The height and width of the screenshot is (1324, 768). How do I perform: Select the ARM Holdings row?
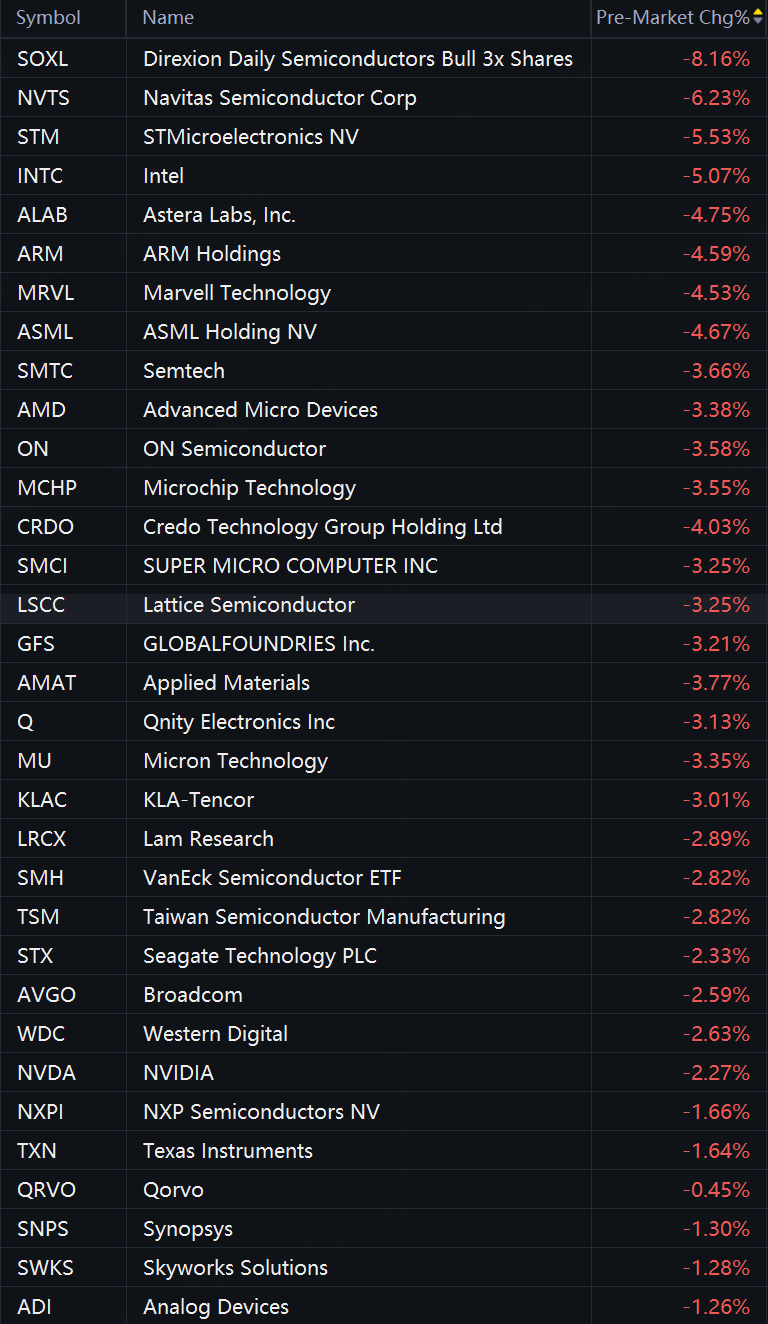[384, 254]
